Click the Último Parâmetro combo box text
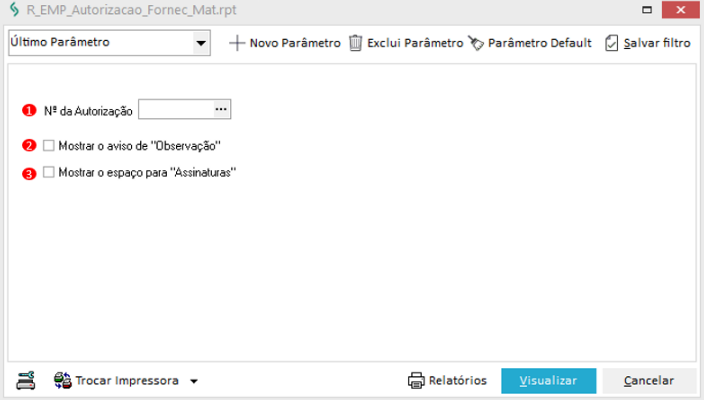Screen dimensions: 704x400 (60, 42)
